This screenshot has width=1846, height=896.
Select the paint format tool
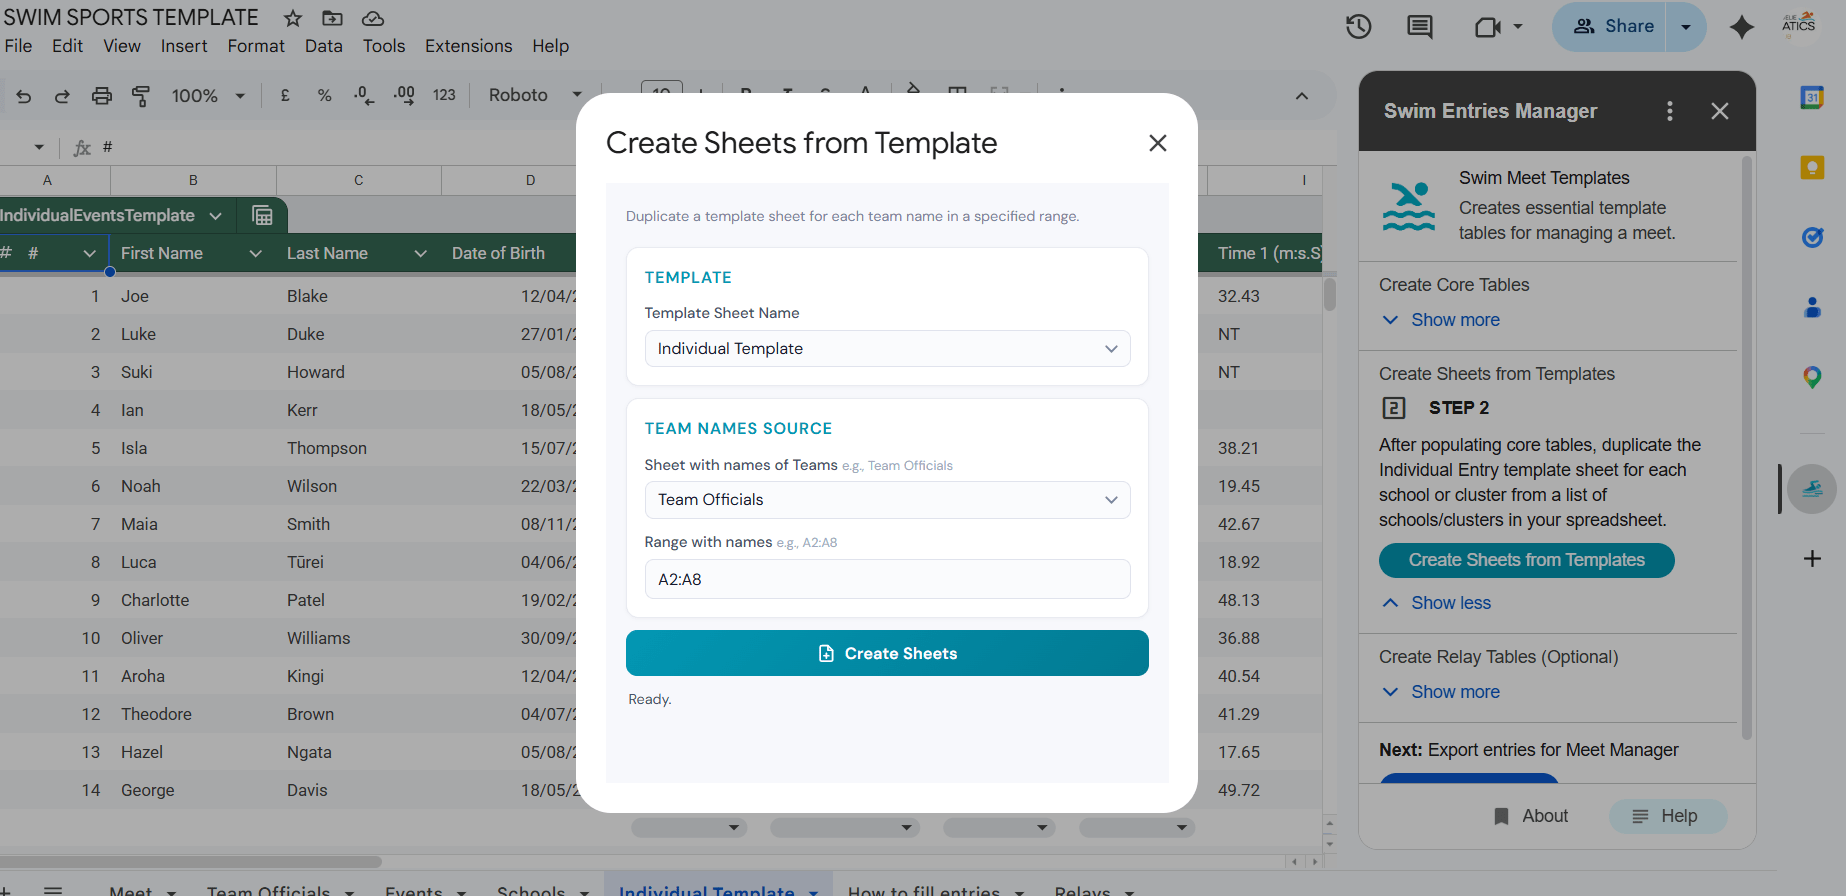141,96
